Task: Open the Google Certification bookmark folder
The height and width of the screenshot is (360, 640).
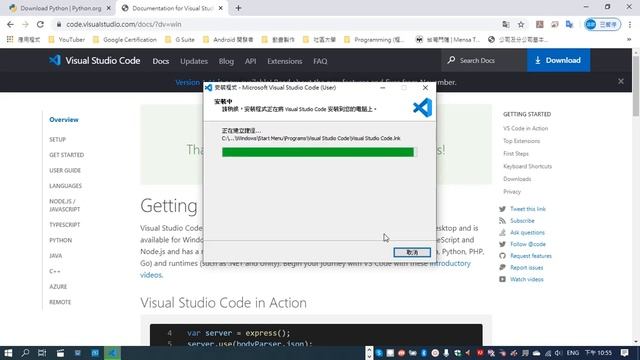Action: 124,40
